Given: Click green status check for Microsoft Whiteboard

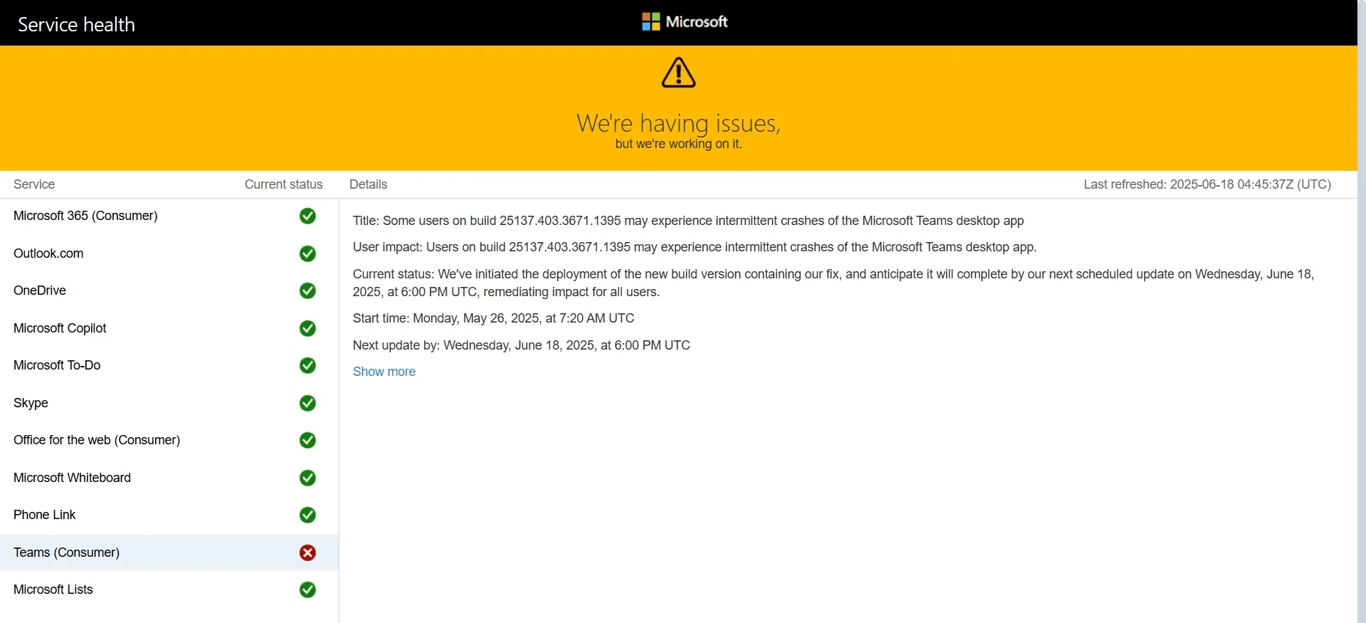Looking at the screenshot, I should tap(308, 478).
